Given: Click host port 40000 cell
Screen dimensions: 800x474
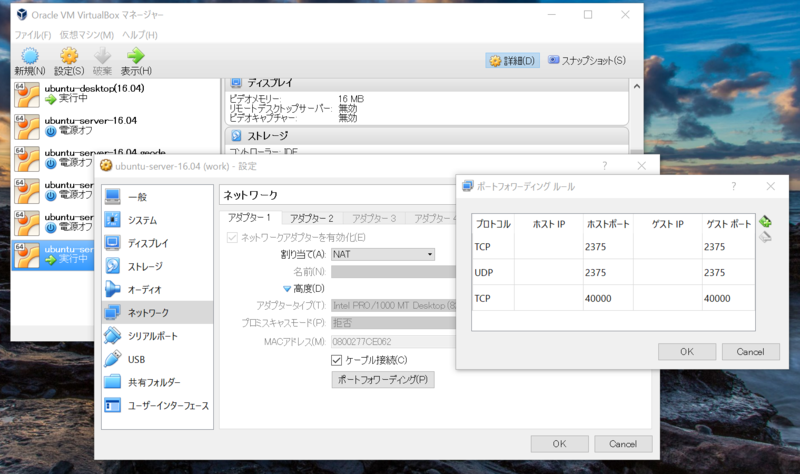Looking at the screenshot, I should [x=608, y=298].
